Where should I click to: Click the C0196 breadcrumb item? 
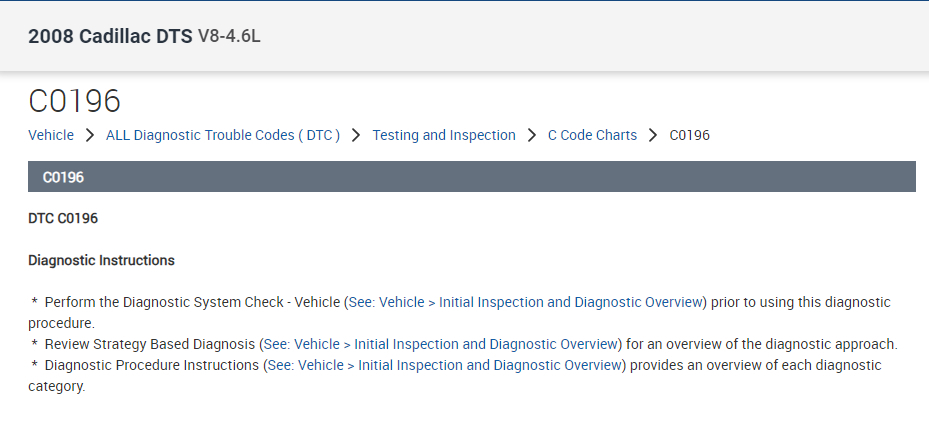tap(689, 135)
